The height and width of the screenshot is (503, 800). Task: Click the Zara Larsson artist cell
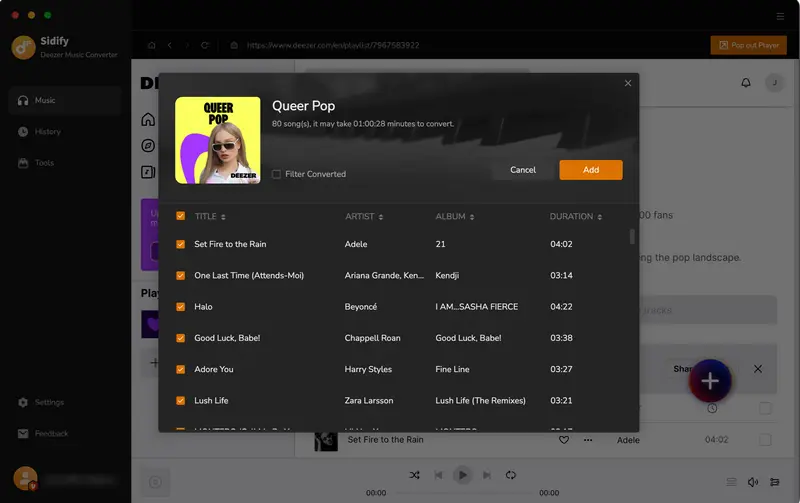tap(369, 400)
